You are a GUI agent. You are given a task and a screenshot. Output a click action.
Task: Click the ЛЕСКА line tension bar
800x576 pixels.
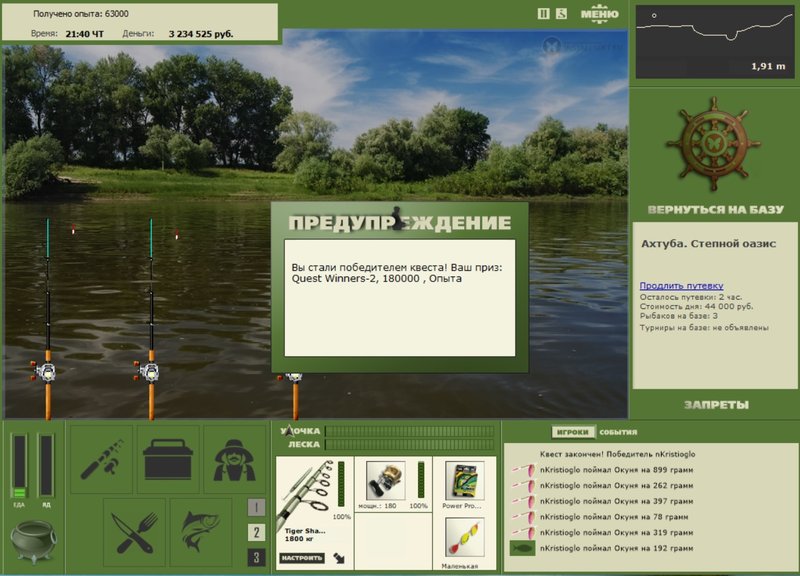(409, 445)
